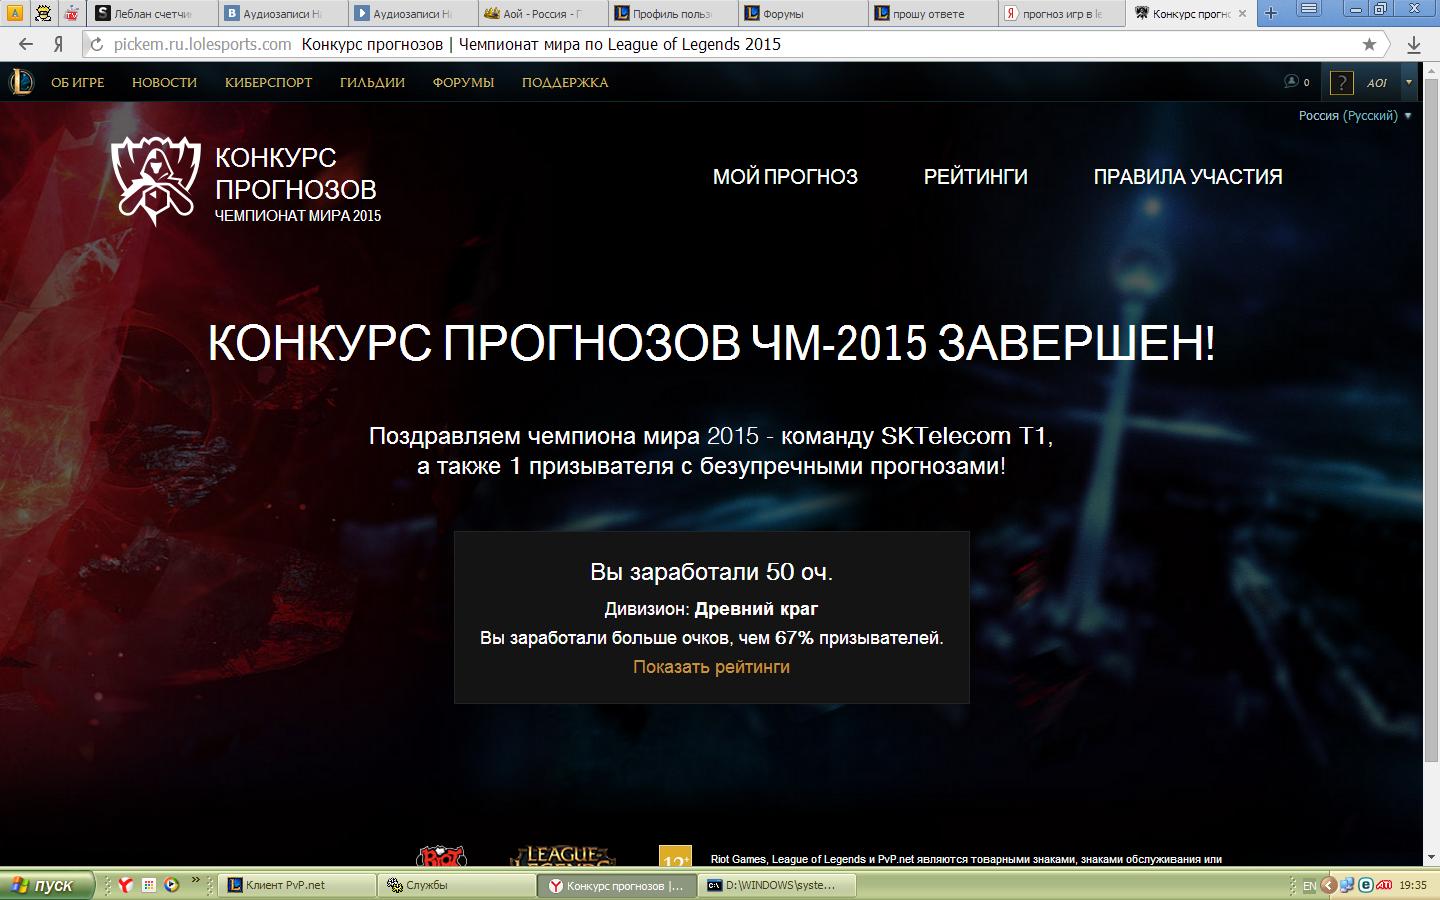Switch to second 'Аудиозаписи' tab with play icon
This screenshot has width=1440, height=900.
click(412, 13)
